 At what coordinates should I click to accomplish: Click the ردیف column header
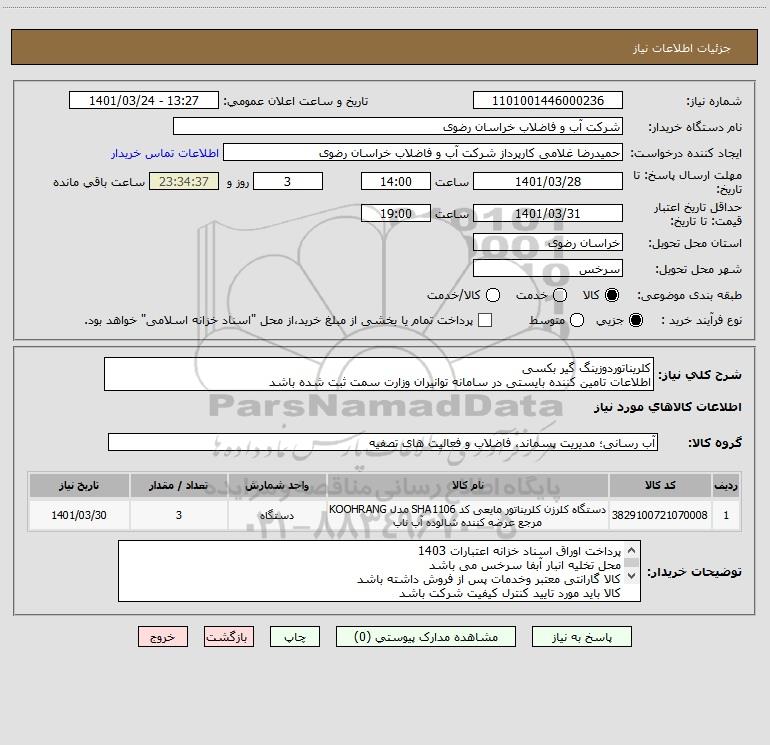point(726,485)
